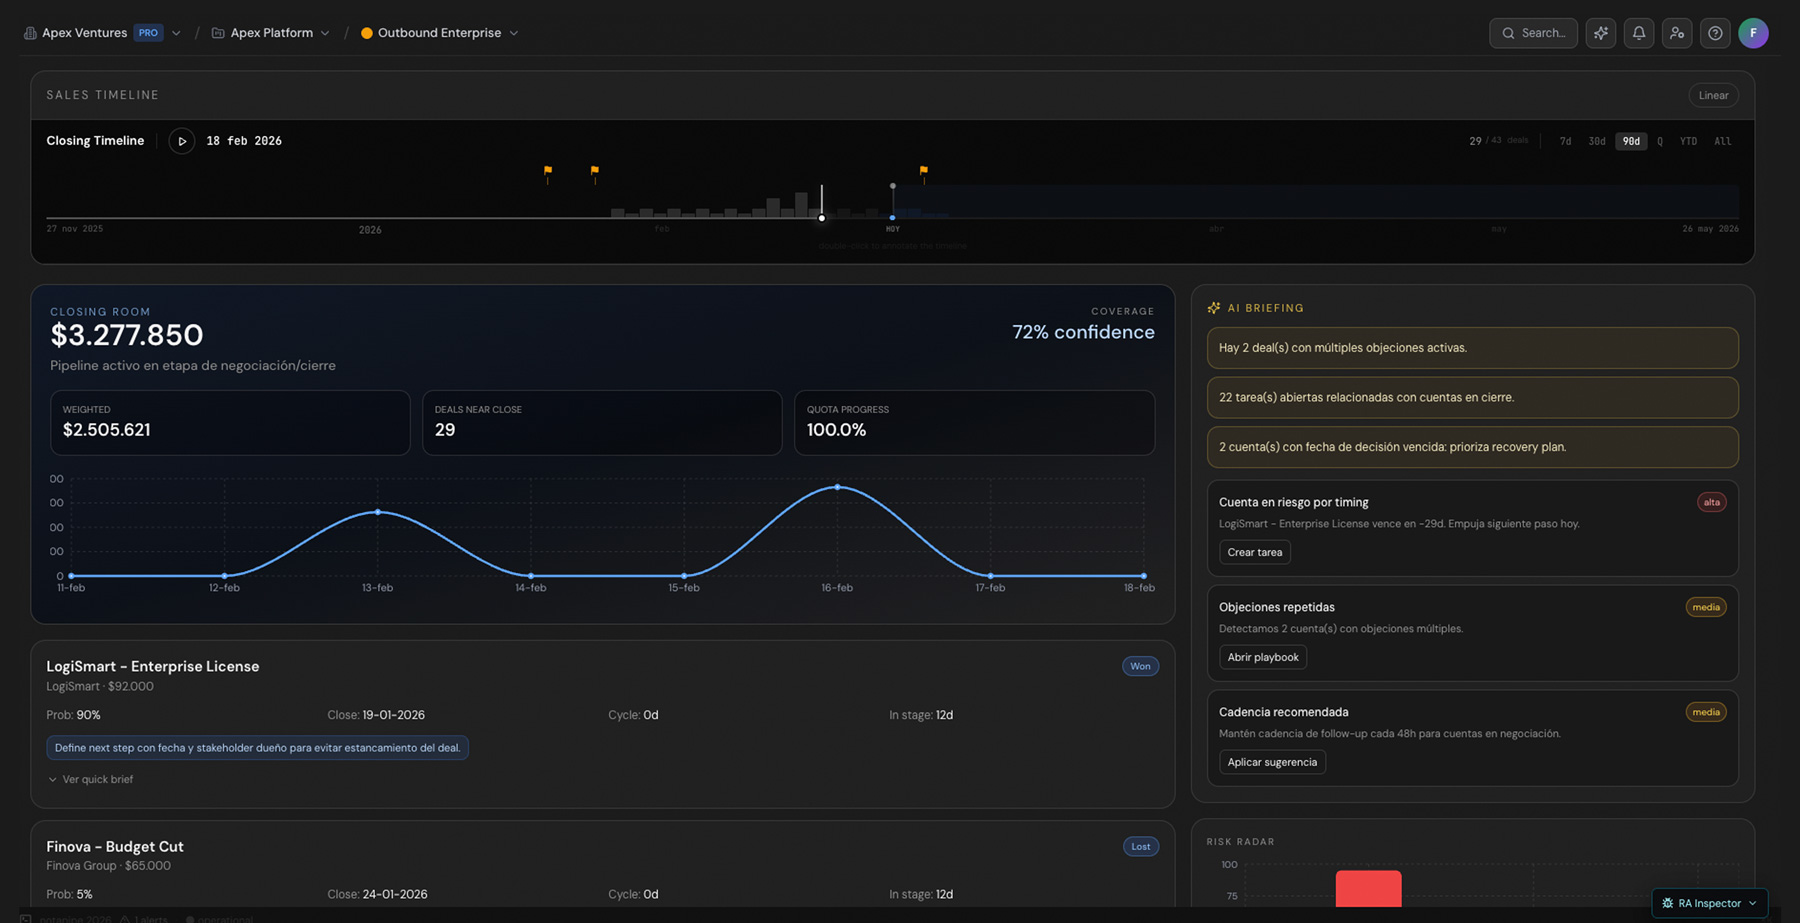Screen dimensions: 1800x923
Task: Expand the Apex Platform project dropdown
Action: [x=325, y=33]
